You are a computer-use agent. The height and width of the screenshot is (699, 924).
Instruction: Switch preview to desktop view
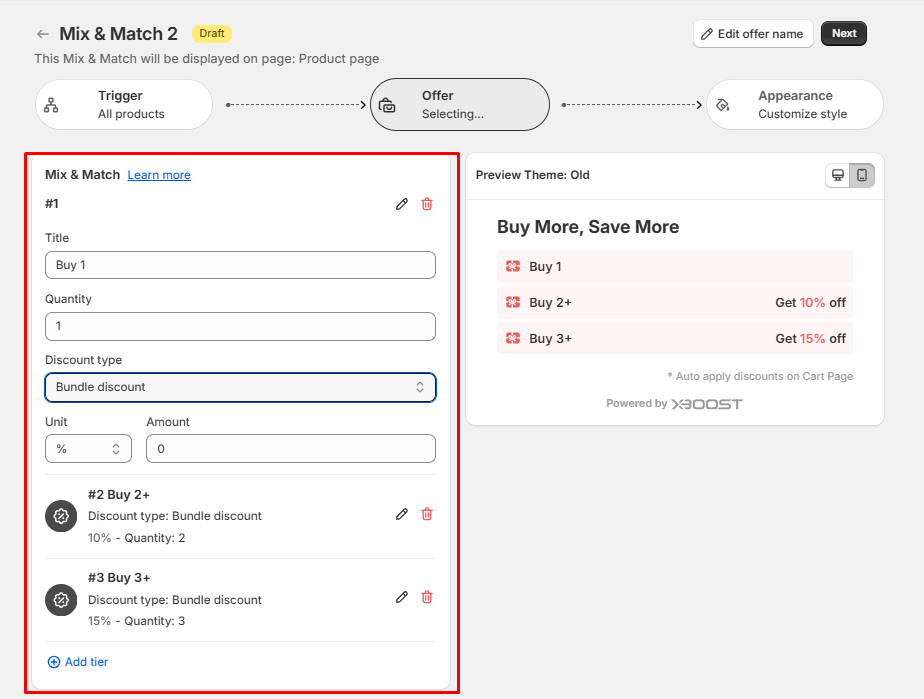point(838,175)
